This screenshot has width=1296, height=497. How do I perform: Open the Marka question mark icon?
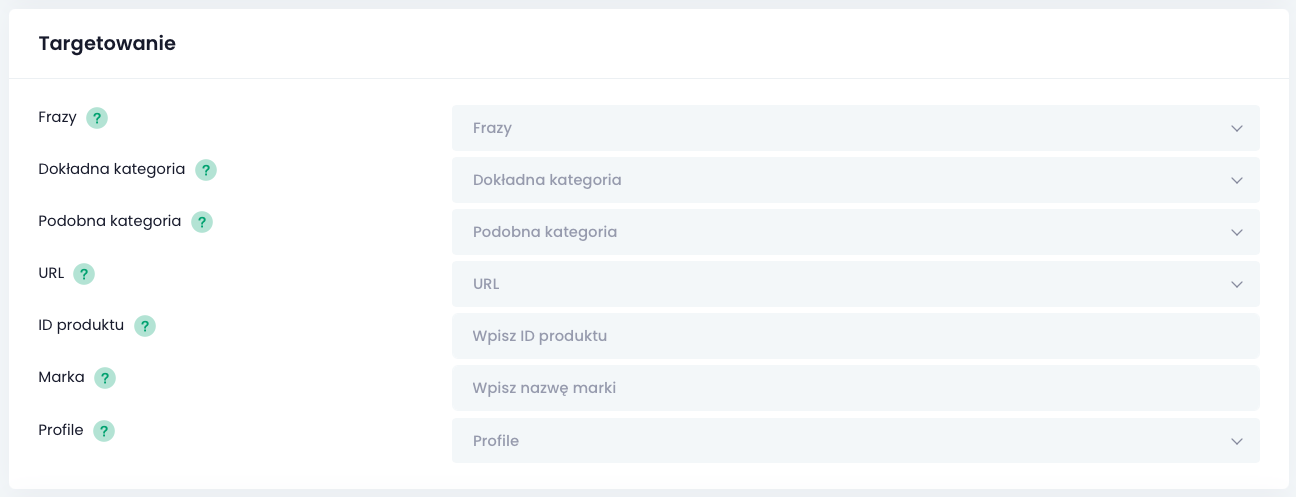(105, 378)
